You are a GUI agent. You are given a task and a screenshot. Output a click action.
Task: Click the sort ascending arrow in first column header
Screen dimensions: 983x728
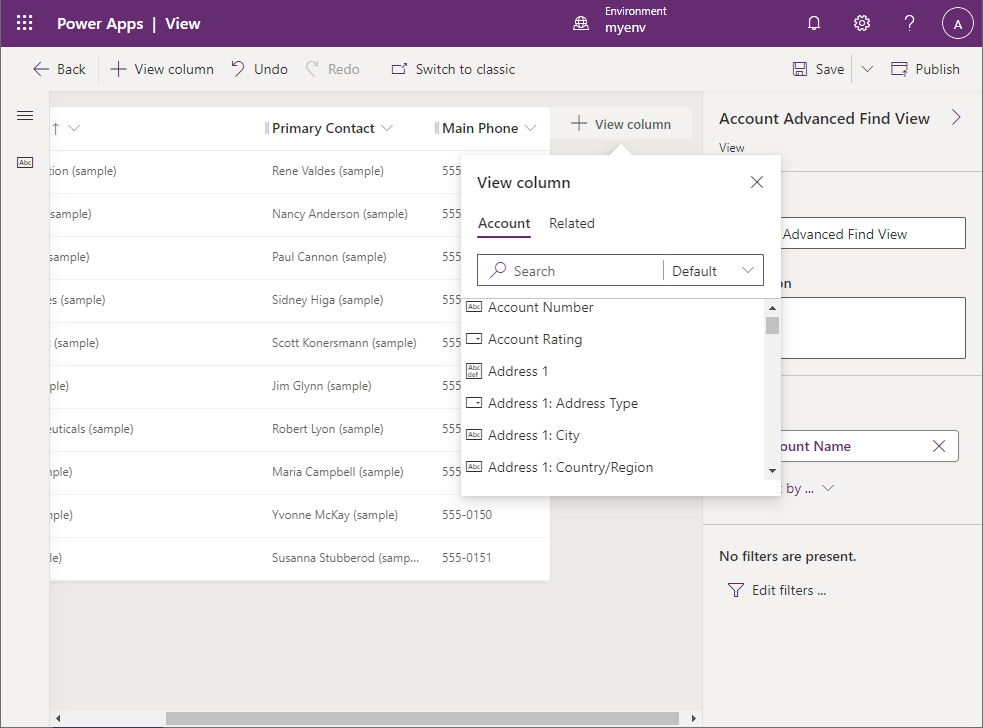point(56,129)
